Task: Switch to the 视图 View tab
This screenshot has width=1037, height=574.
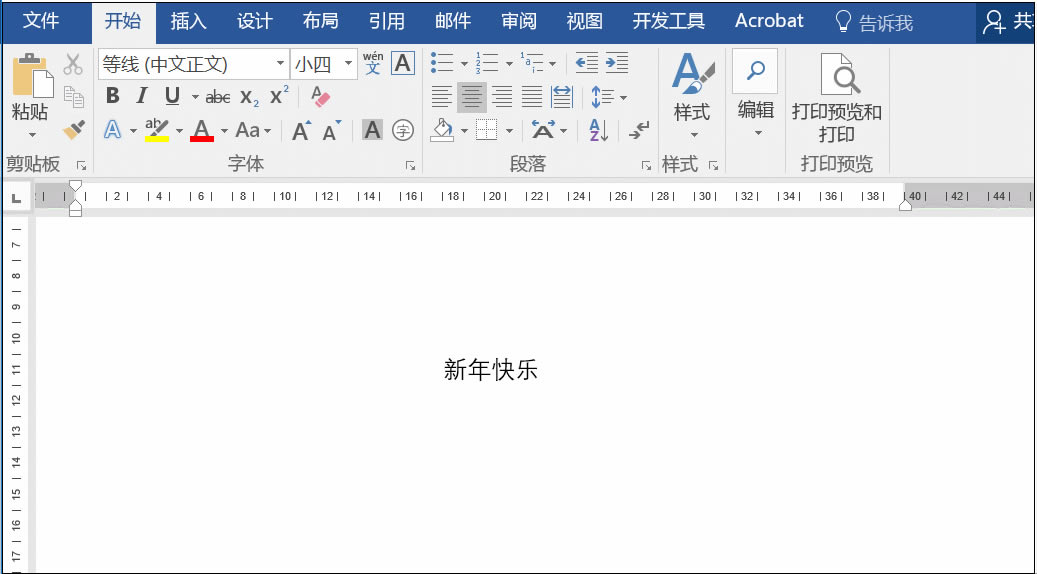Action: (x=585, y=21)
